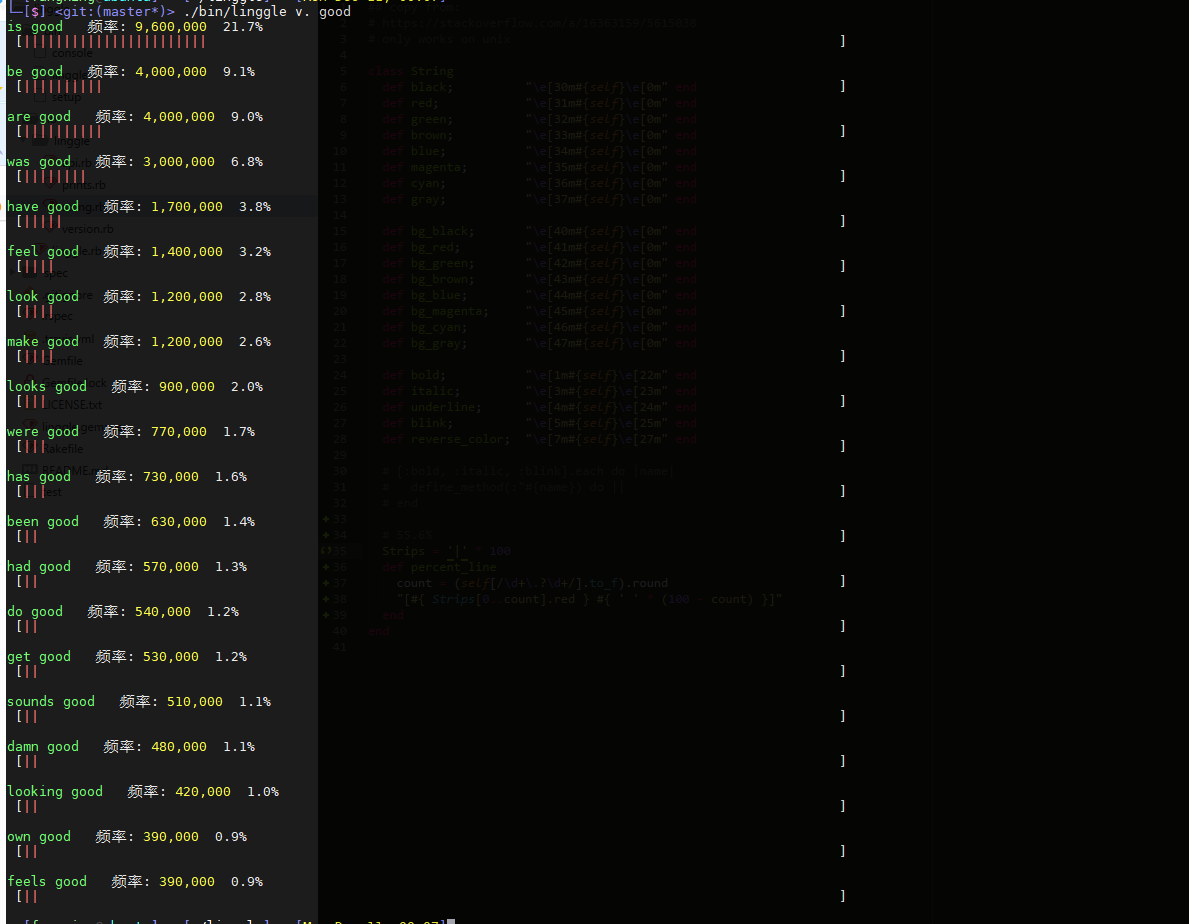1189x924 pixels.
Task: Click the percentage 9.0%
Action: [x=247, y=117]
